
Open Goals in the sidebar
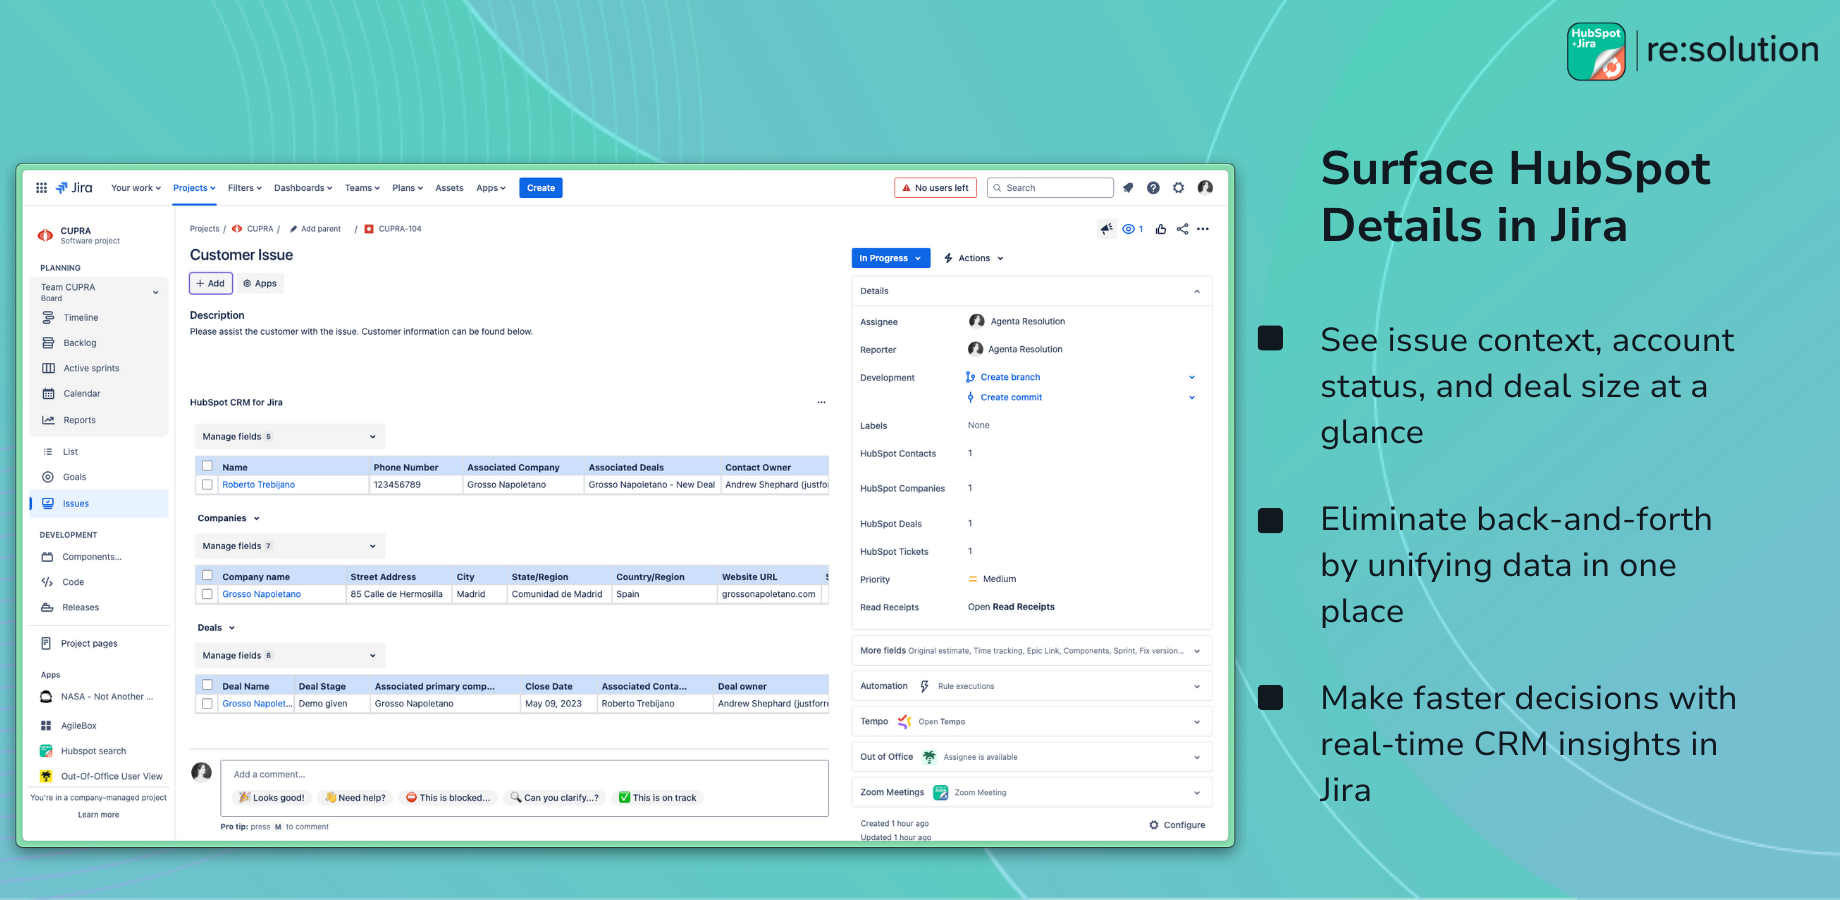(75, 477)
